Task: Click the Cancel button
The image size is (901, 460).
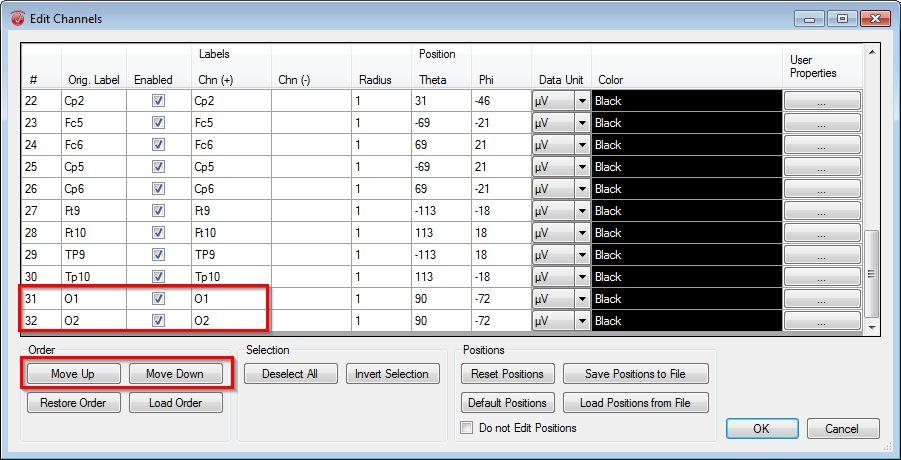Action: click(x=843, y=428)
